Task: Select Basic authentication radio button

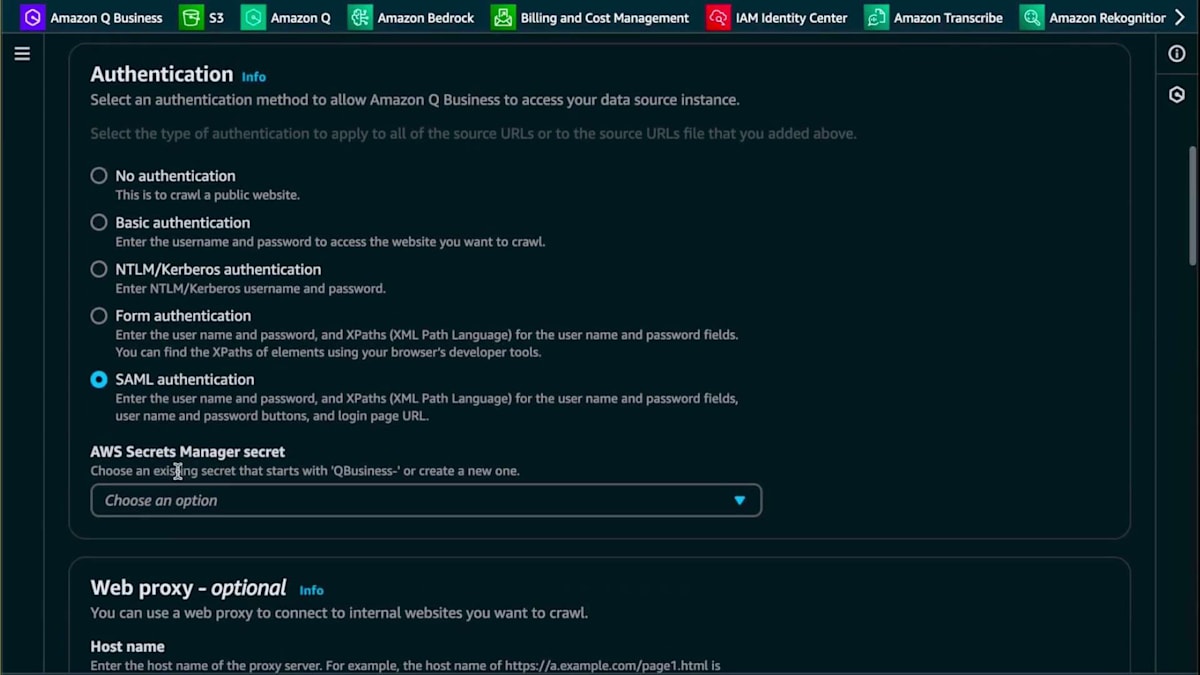Action: pyautogui.click(x=99, y=222)
